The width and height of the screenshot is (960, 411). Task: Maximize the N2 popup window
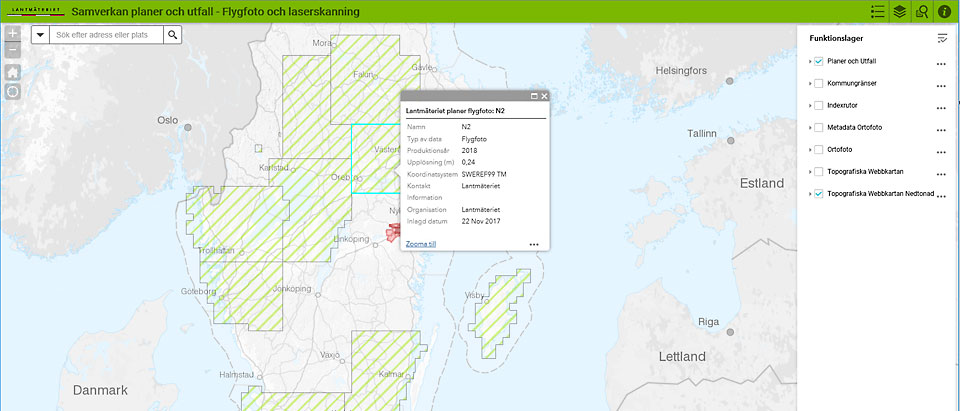(x=534, y=96)
